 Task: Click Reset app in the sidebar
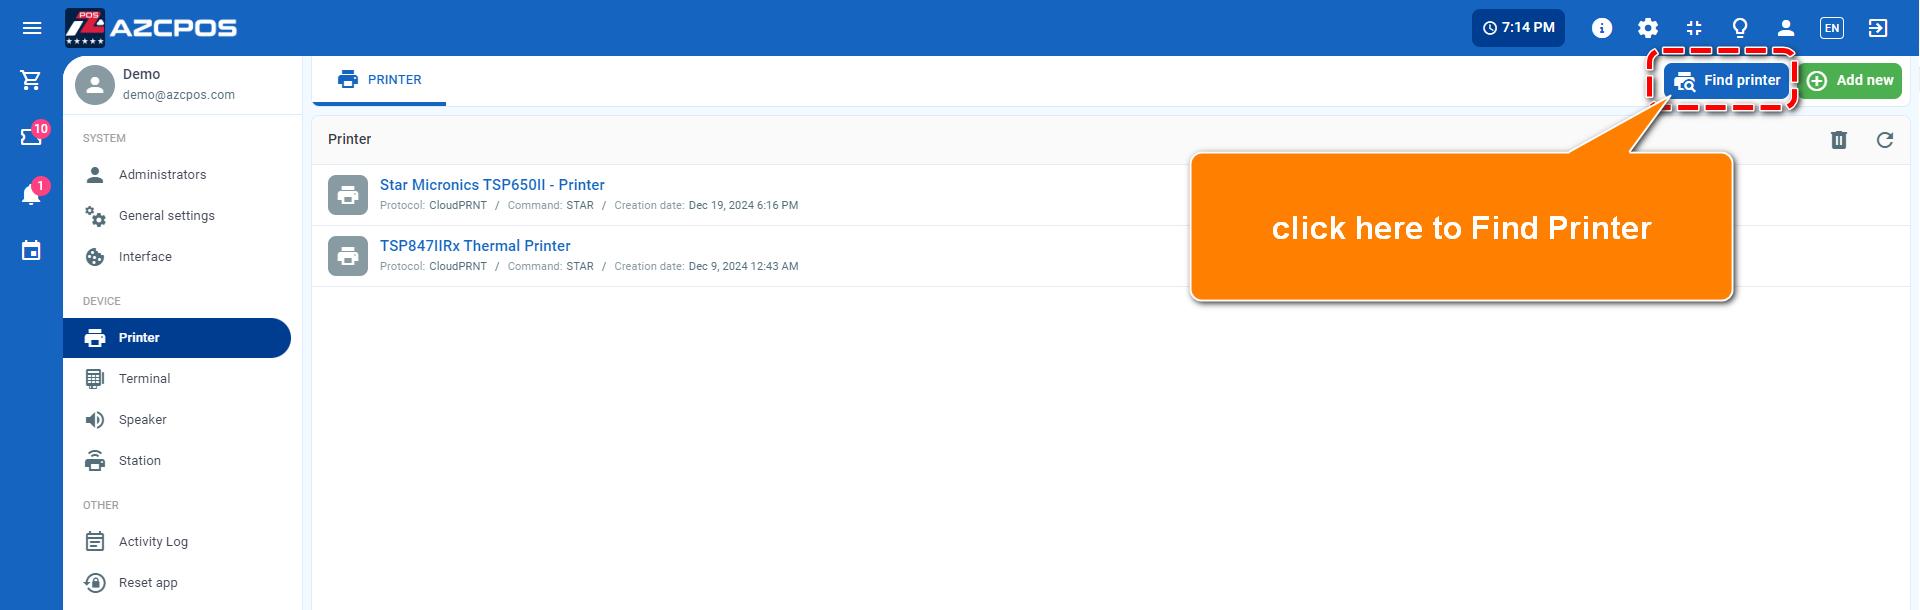point(177,583)
